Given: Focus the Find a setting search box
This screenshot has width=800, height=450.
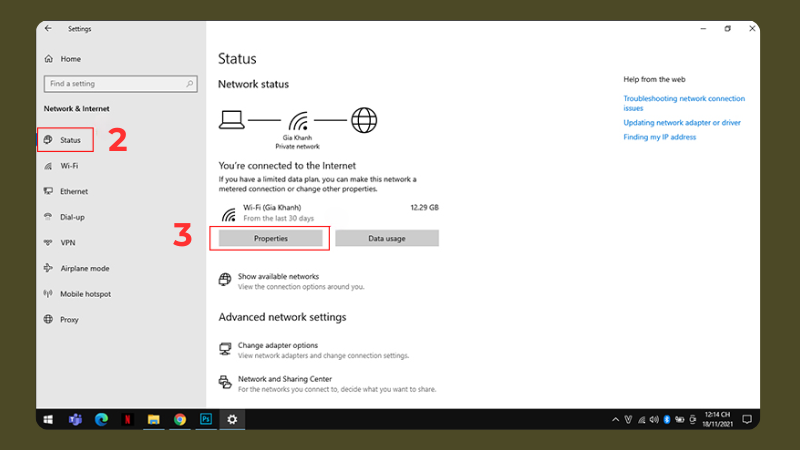Looking at the screenshot, I should (120, 84).
